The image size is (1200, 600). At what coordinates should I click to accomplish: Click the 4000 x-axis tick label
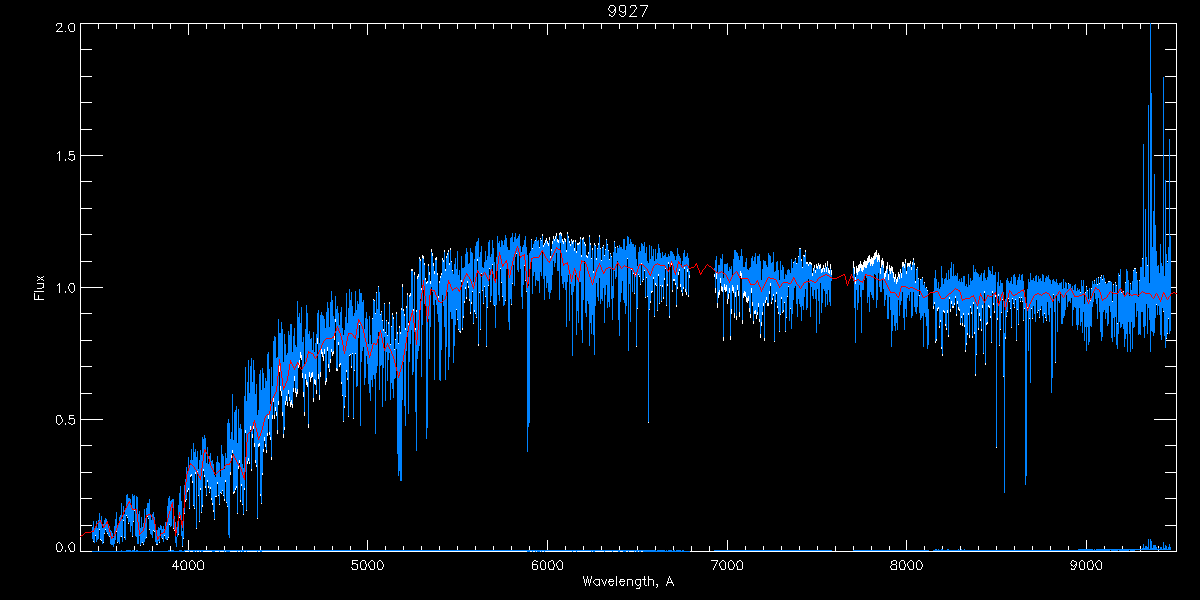(187, 564)
